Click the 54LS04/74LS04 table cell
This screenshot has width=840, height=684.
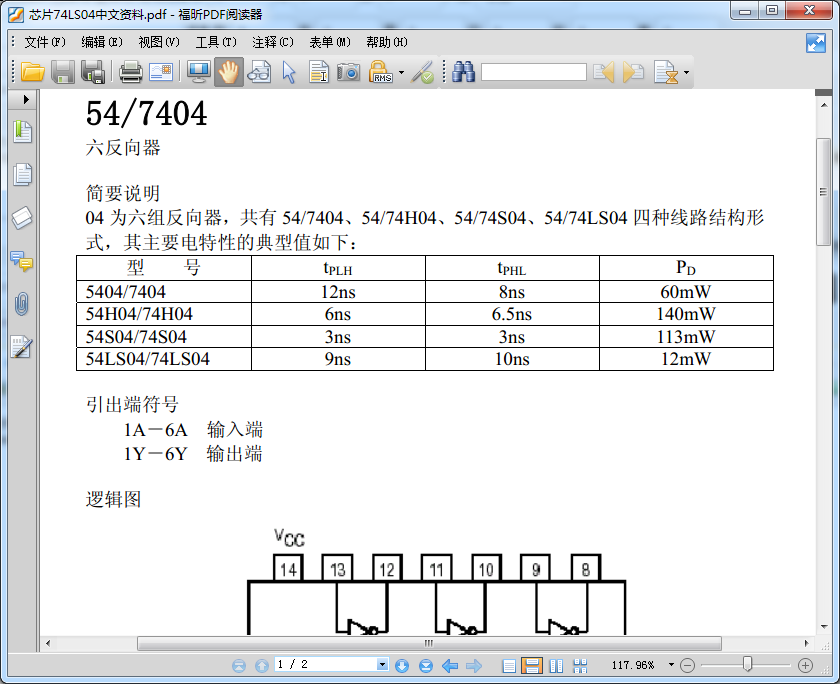[x=164, y=359]
